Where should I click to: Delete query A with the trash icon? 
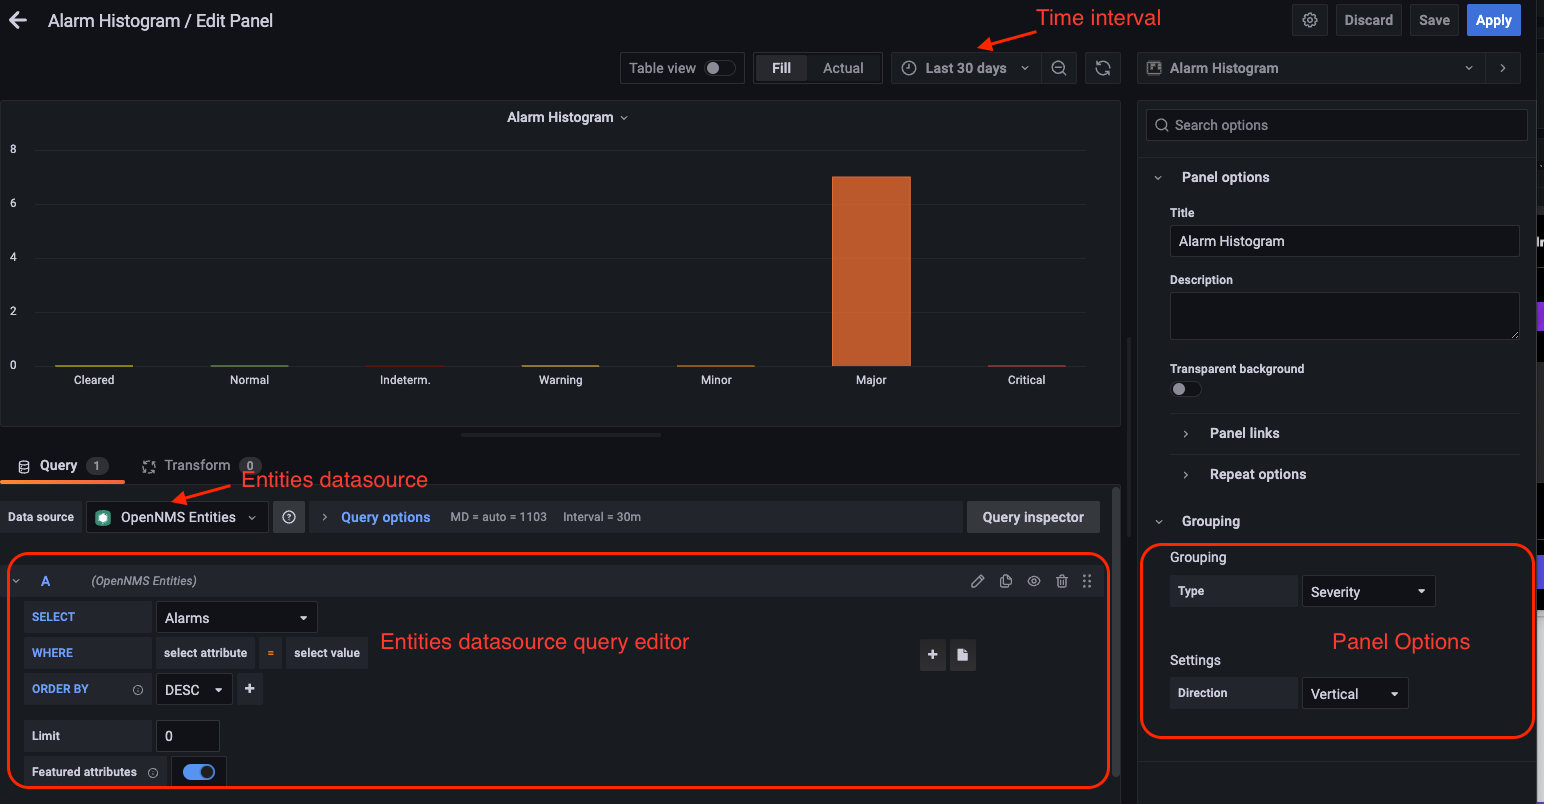pos(1061,580)
